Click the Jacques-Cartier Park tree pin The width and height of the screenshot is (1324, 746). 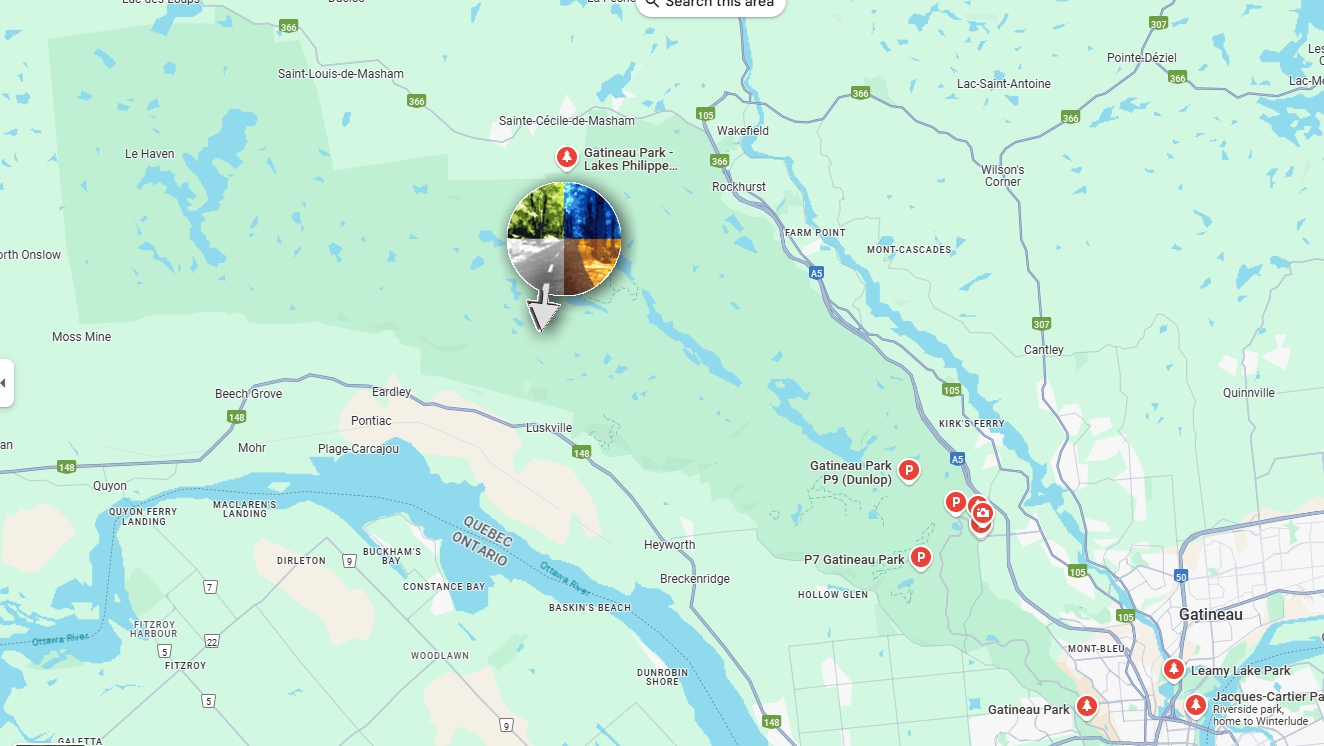click(x=1195, y=704)
